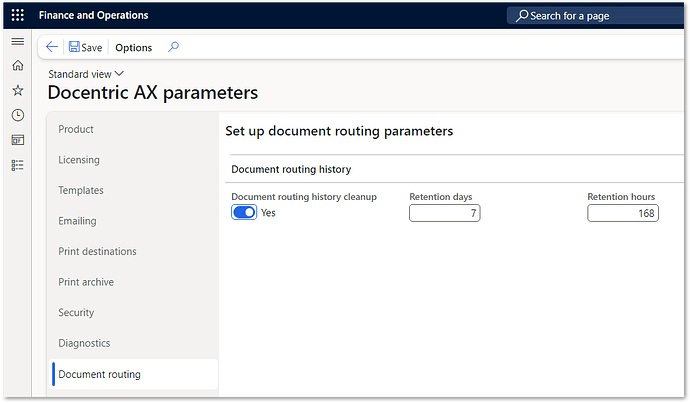Click the toolbar search magnifier icon
Image resolution: width=690 pixels, height=403 pixels.
tap(173, 47)
